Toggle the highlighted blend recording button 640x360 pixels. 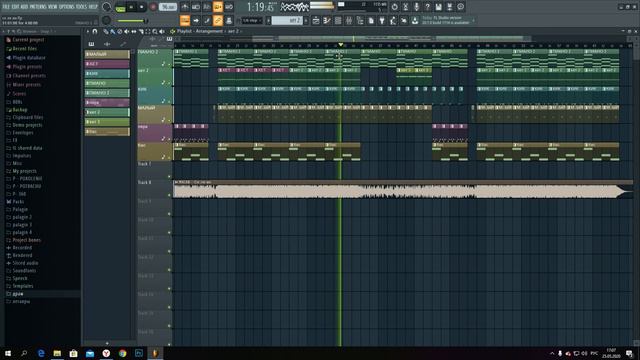pos(218,7)
